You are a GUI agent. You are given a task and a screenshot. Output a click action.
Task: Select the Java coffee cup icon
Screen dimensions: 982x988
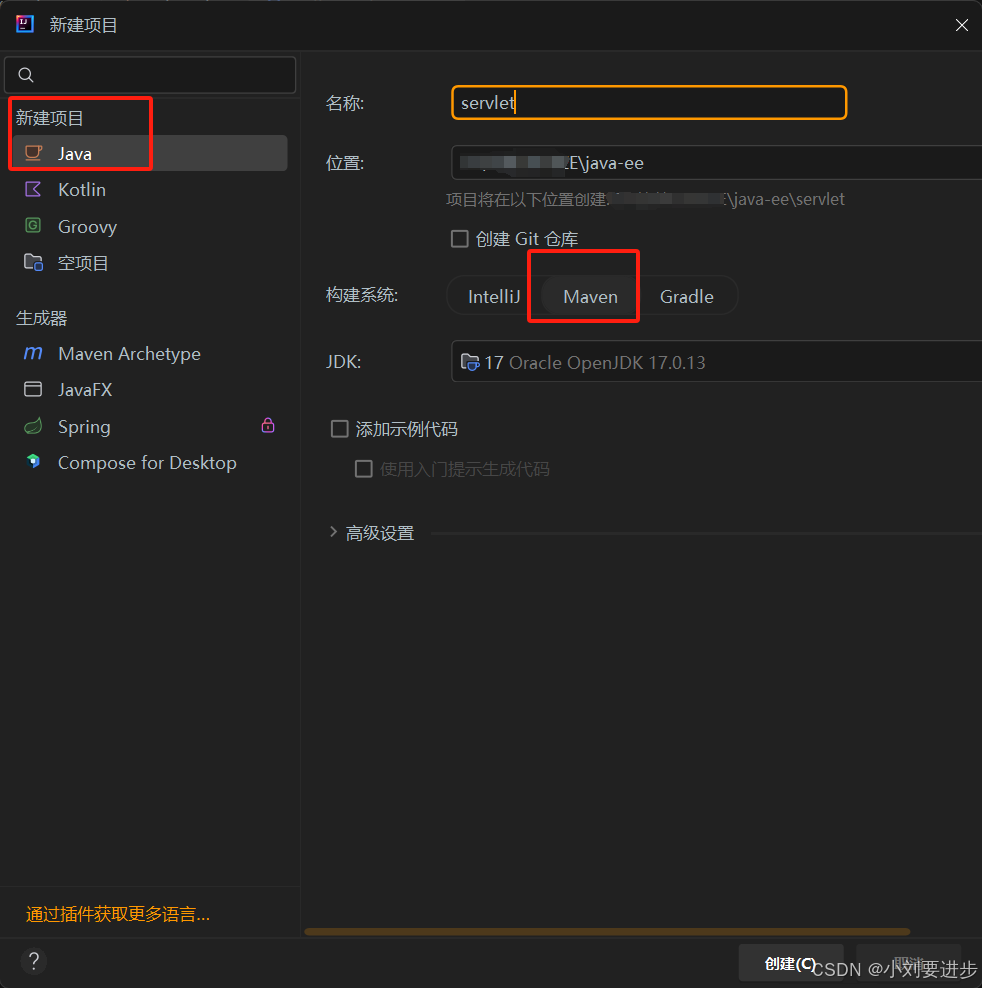(33, 153)
